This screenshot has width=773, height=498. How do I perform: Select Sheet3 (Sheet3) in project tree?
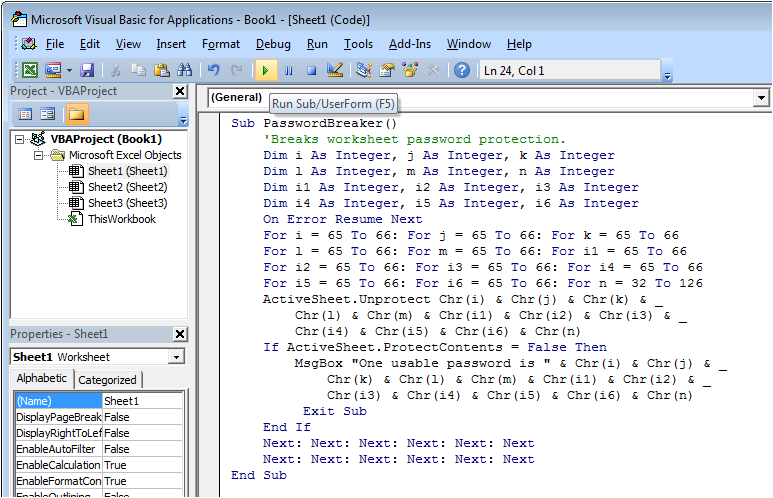pyautogui.click(x=128, y=203)
